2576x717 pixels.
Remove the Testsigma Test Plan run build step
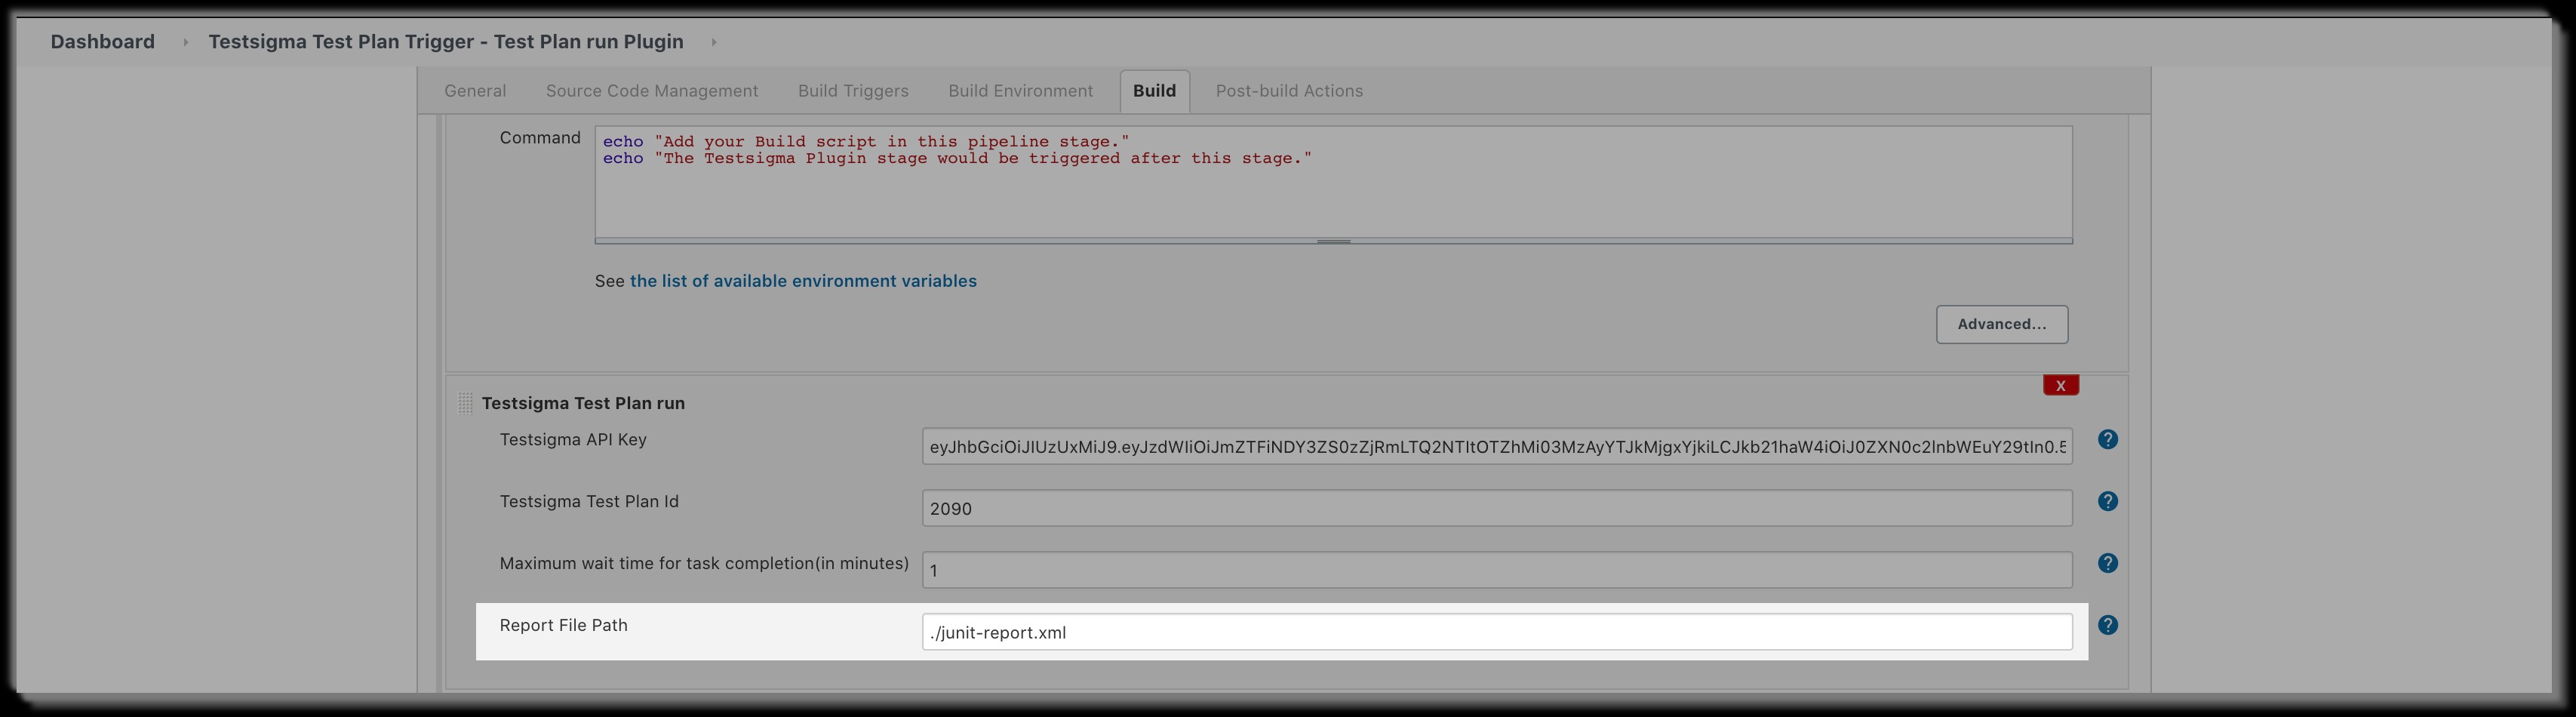point(2060,384)
